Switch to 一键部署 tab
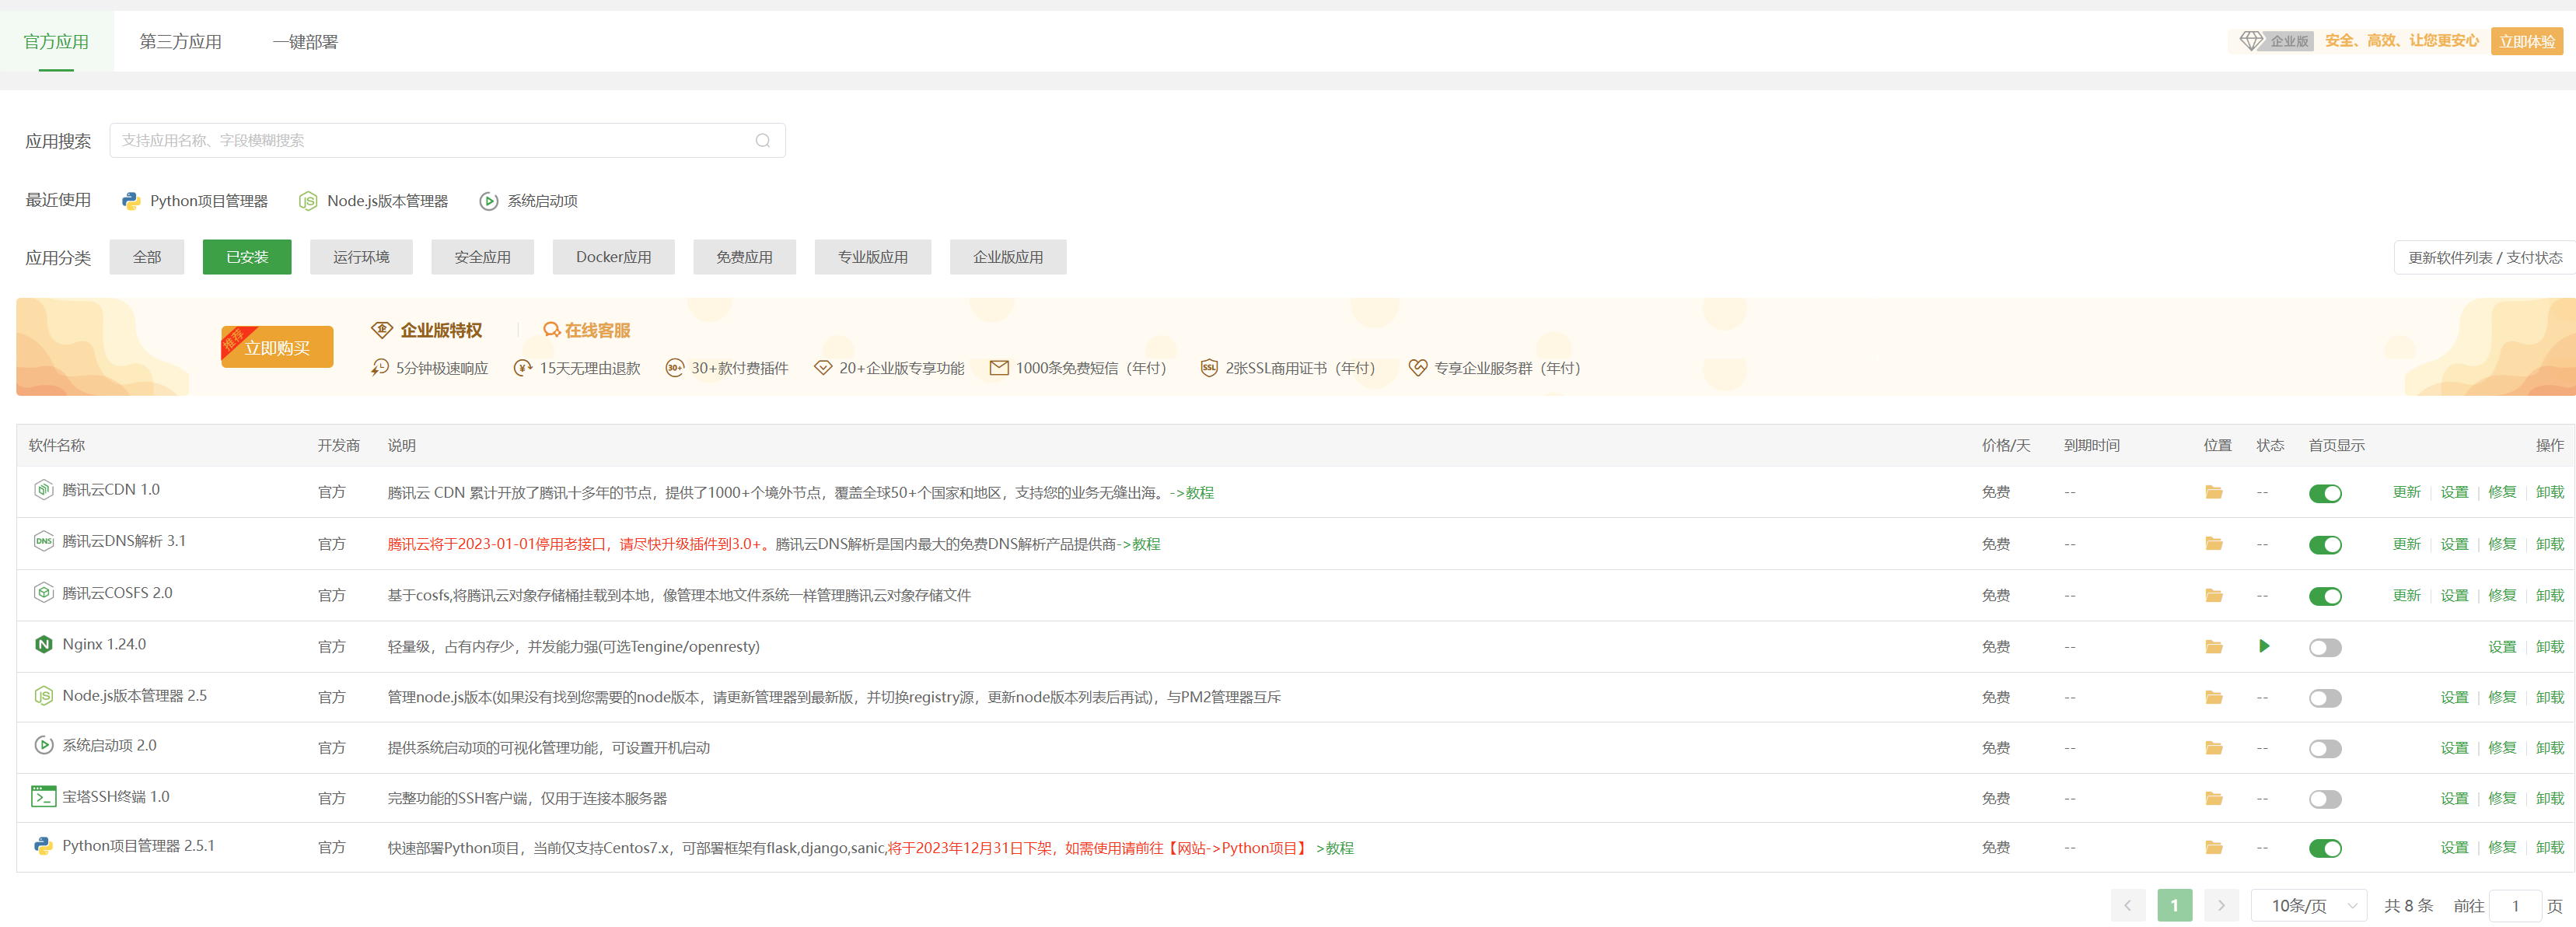This screenshot has width=2576, height=927. click(305, 42)
